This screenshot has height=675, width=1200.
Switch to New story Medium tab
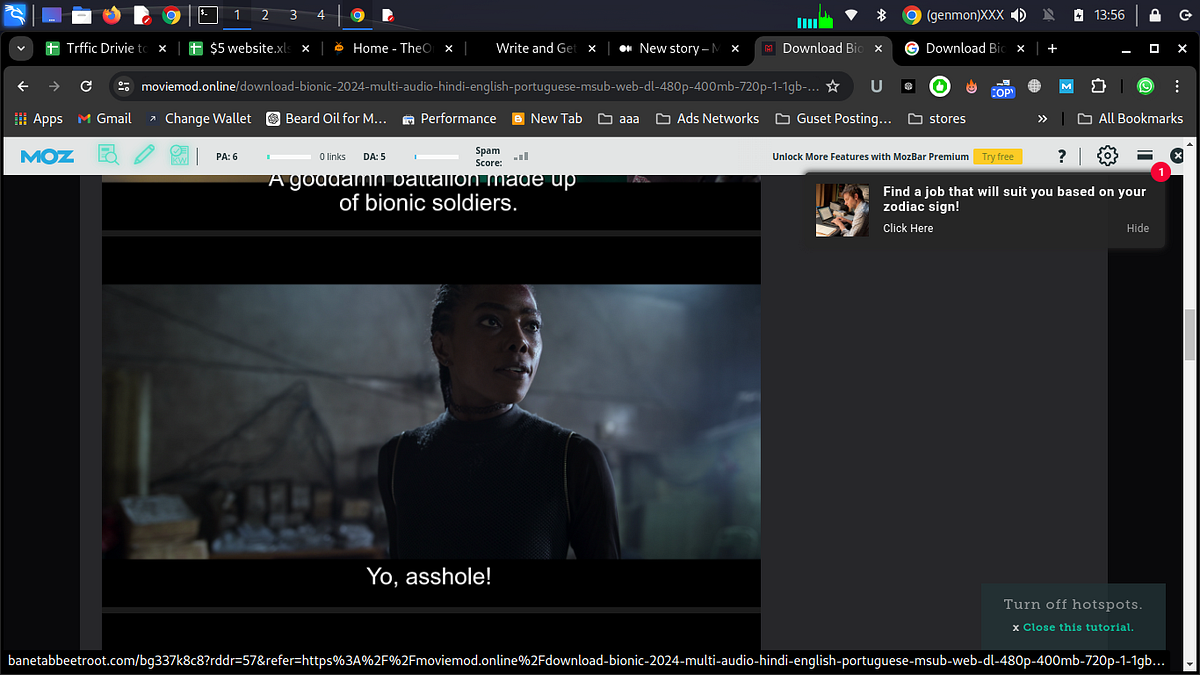click(679, 48)
